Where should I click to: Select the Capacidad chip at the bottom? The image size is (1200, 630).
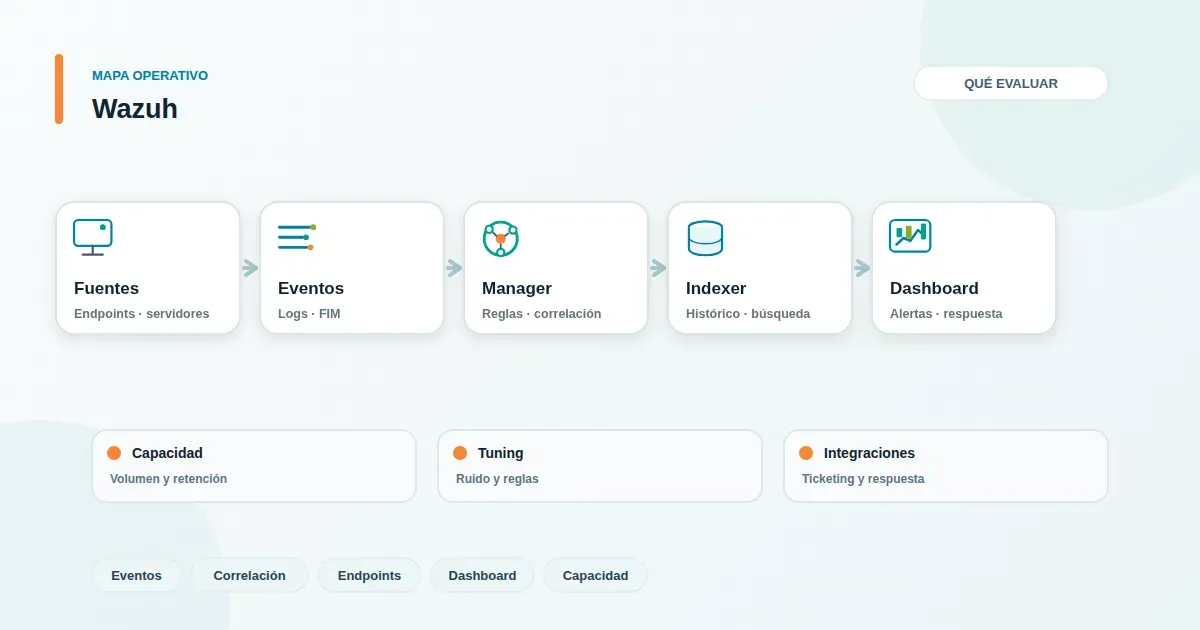[x=596, y=575]
